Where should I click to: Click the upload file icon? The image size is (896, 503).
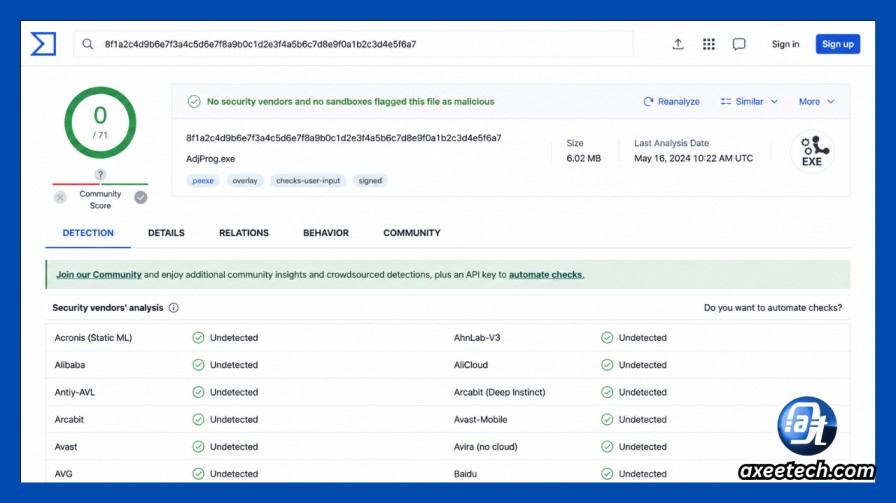(678, 44)
